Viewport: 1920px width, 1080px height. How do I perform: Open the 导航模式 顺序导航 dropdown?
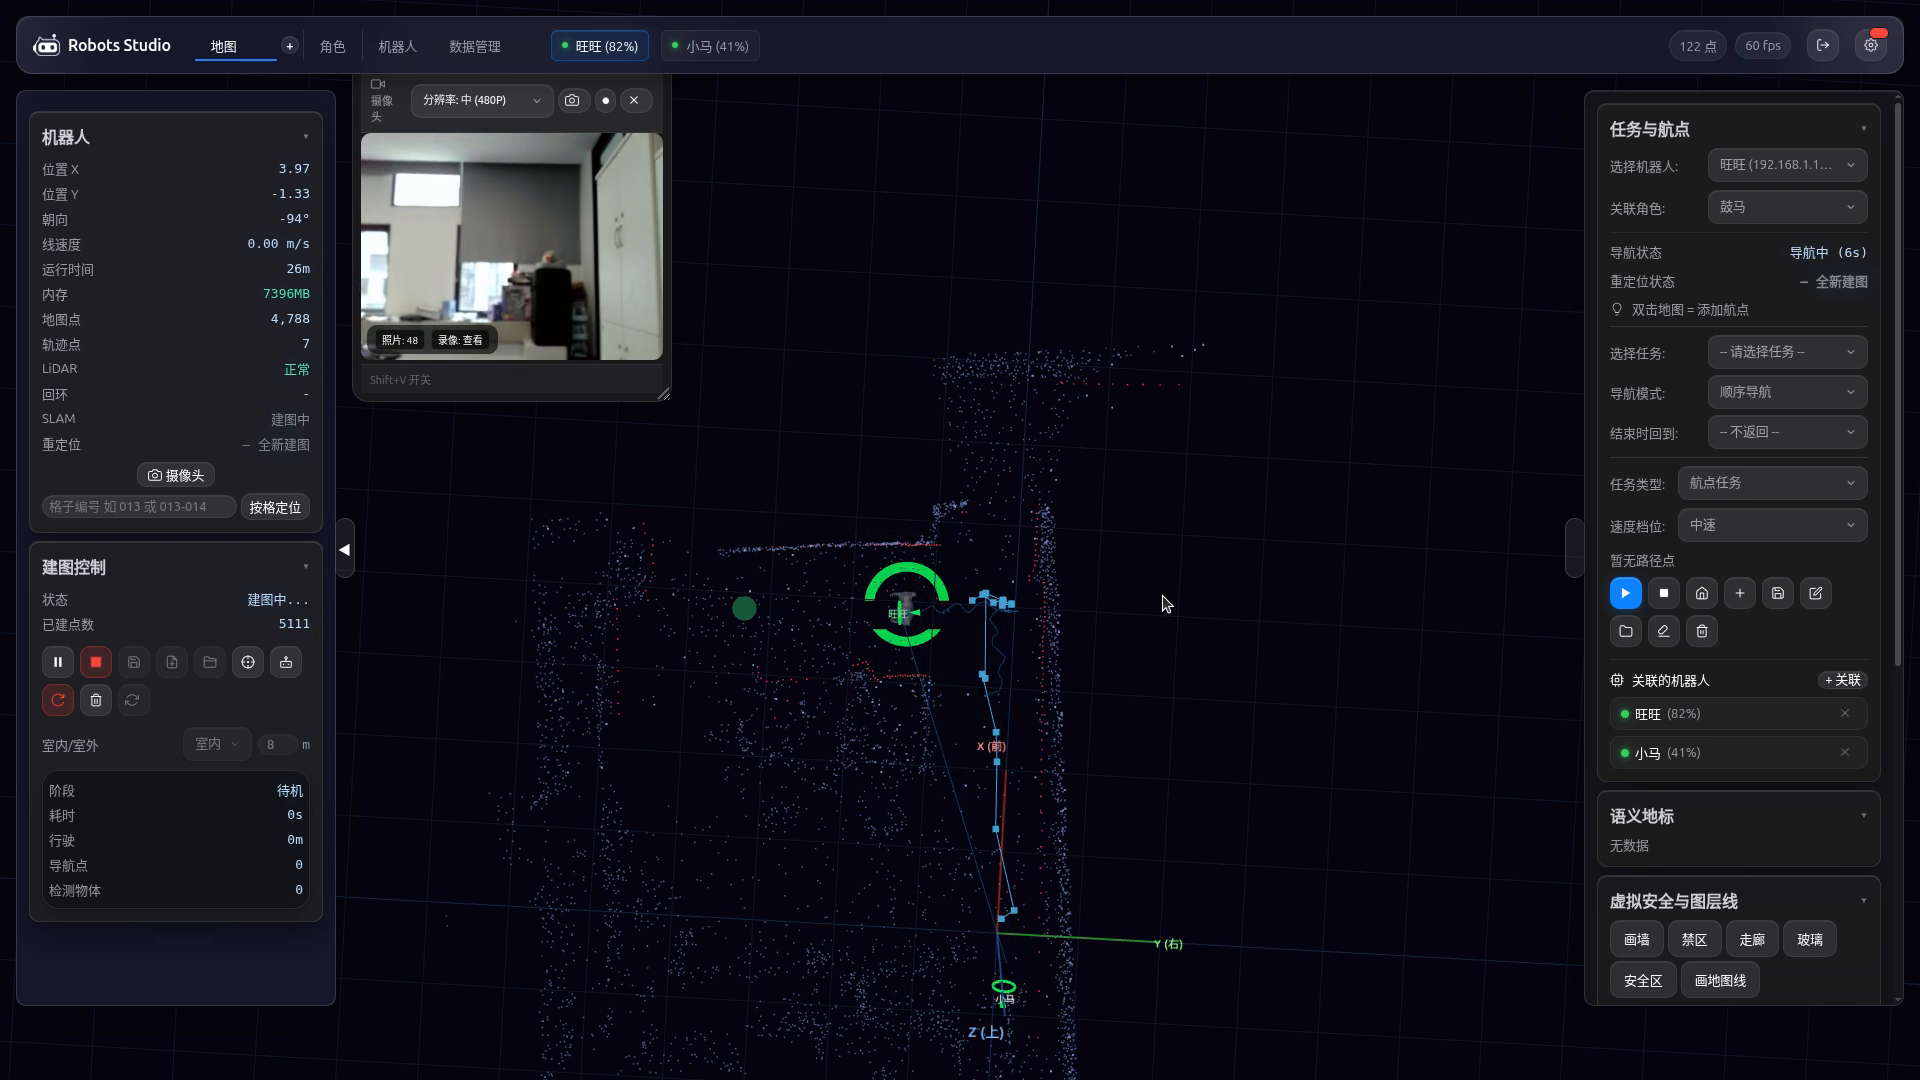(1787, 392)
